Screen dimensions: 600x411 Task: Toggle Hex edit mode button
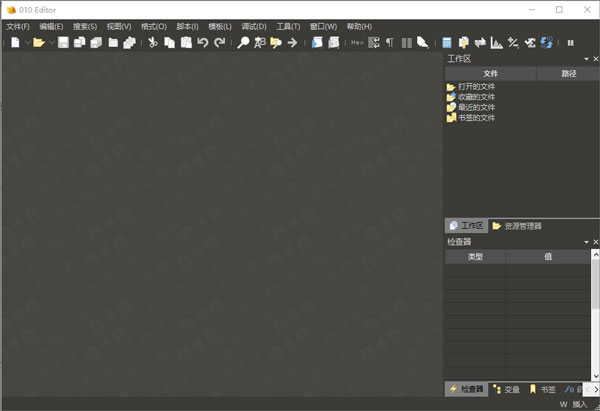pyautogui.click(x=357, y=42)
